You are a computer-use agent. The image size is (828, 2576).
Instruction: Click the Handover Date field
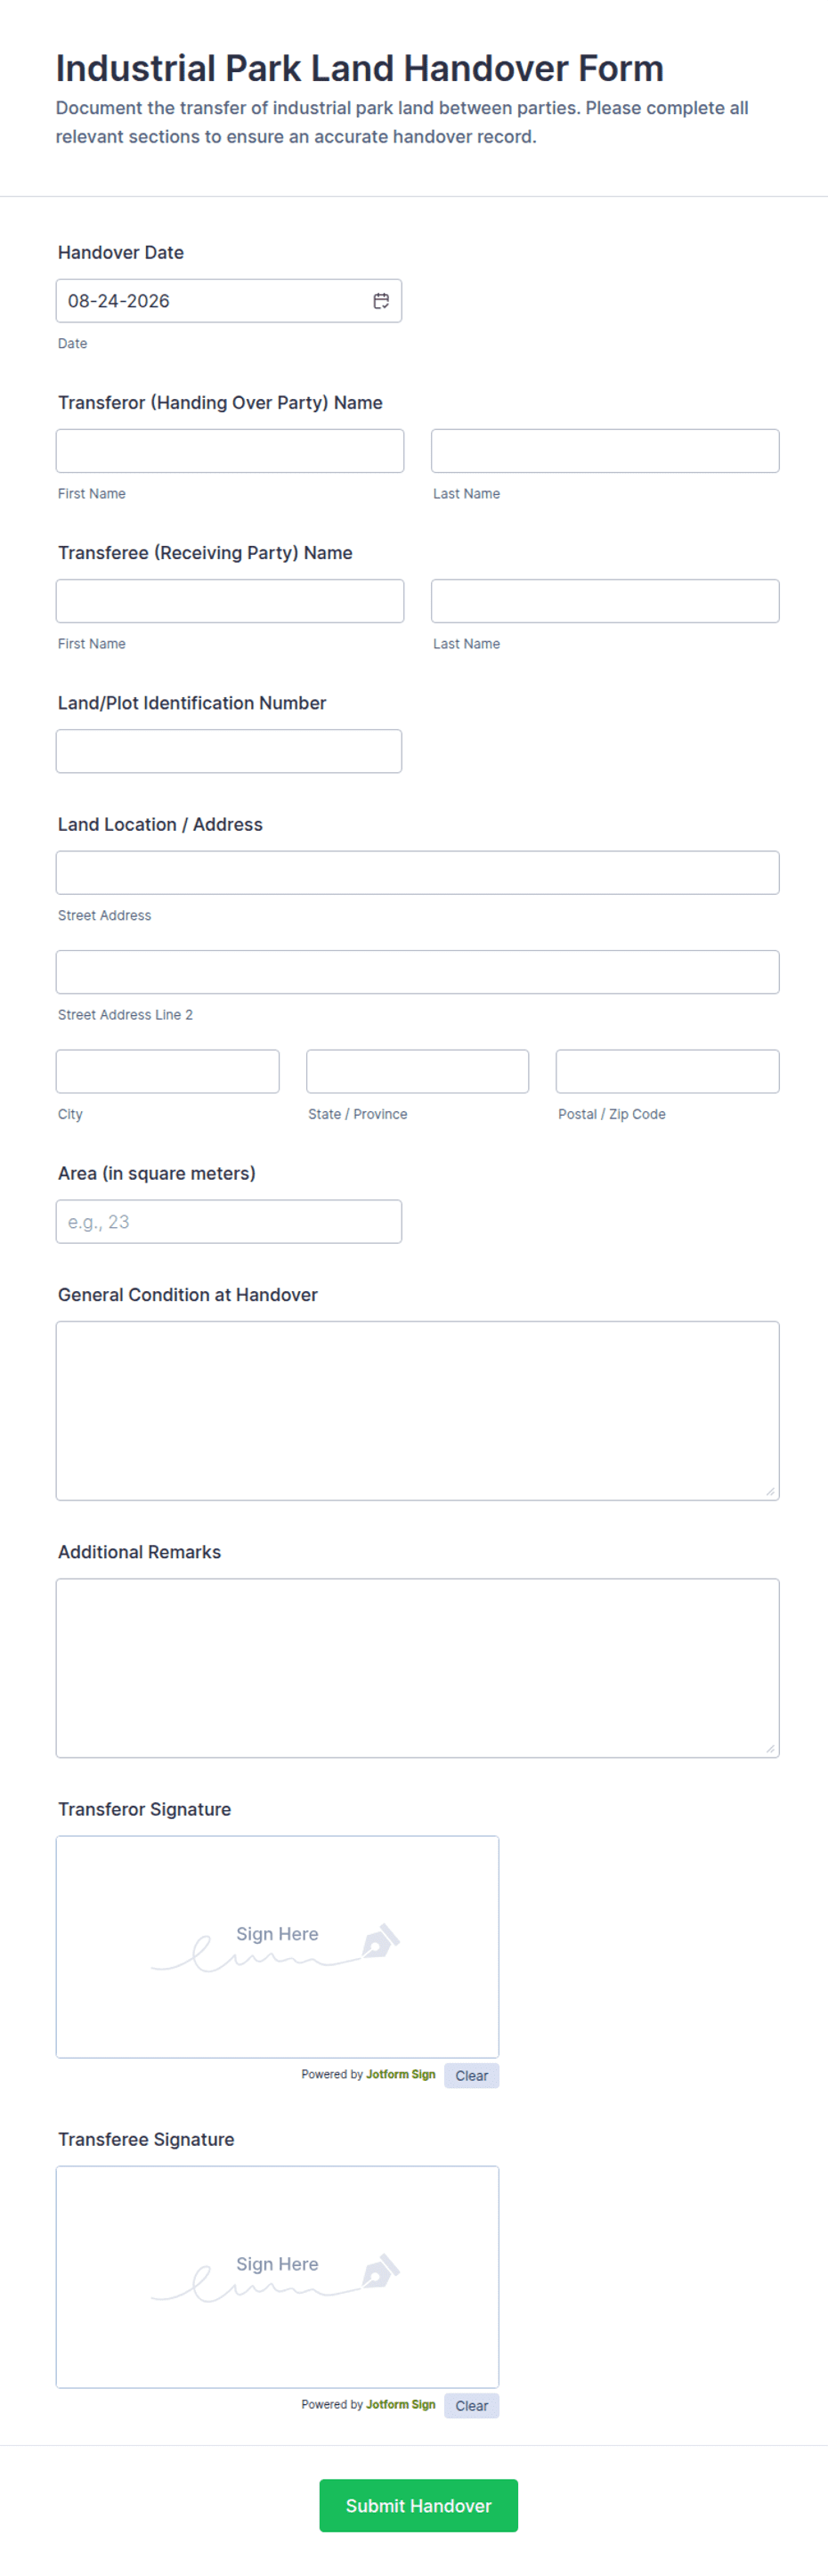point(229,301)
